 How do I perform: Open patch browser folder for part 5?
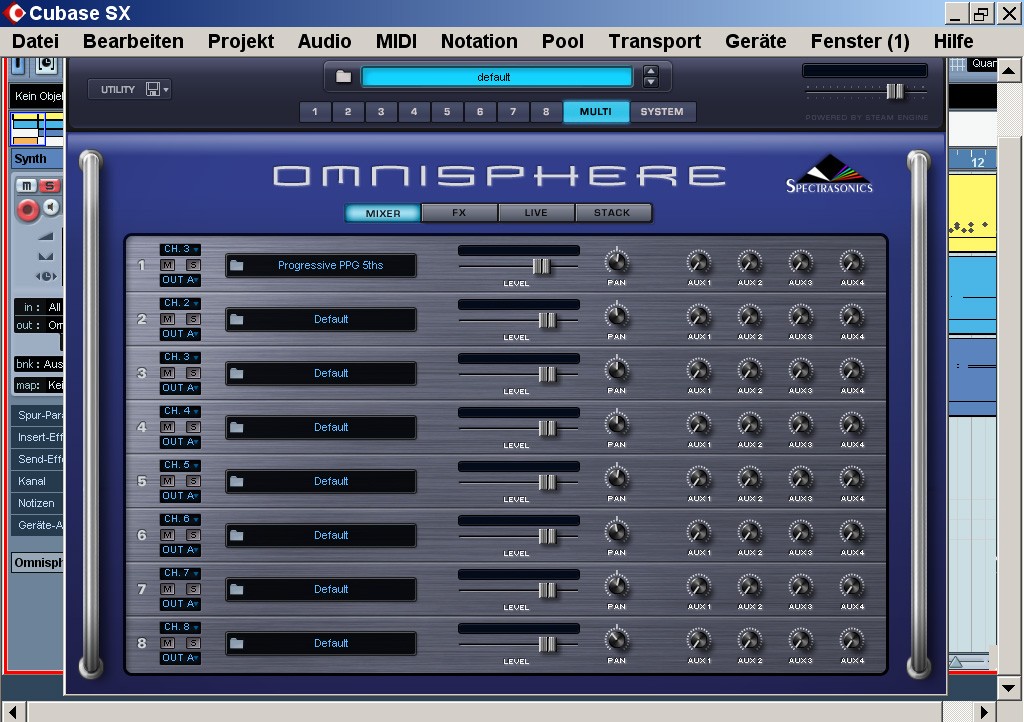(237, 482)
